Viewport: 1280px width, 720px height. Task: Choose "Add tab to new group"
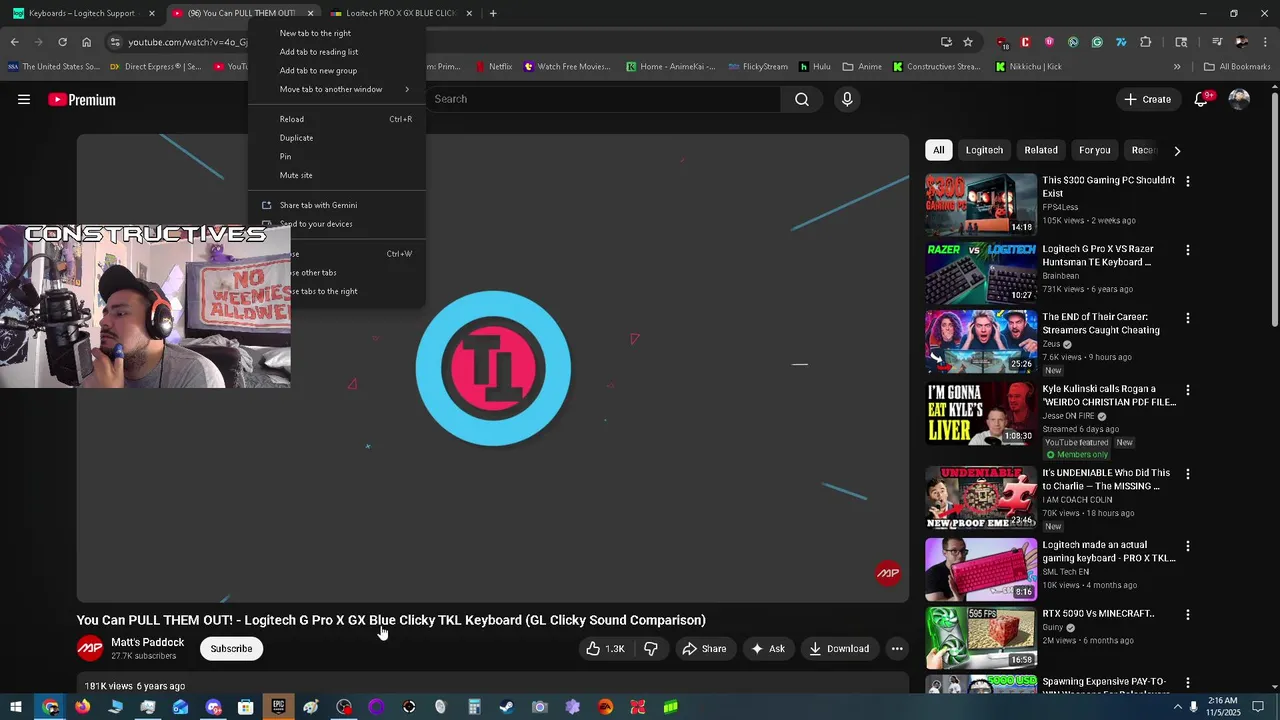click(337, 71)
